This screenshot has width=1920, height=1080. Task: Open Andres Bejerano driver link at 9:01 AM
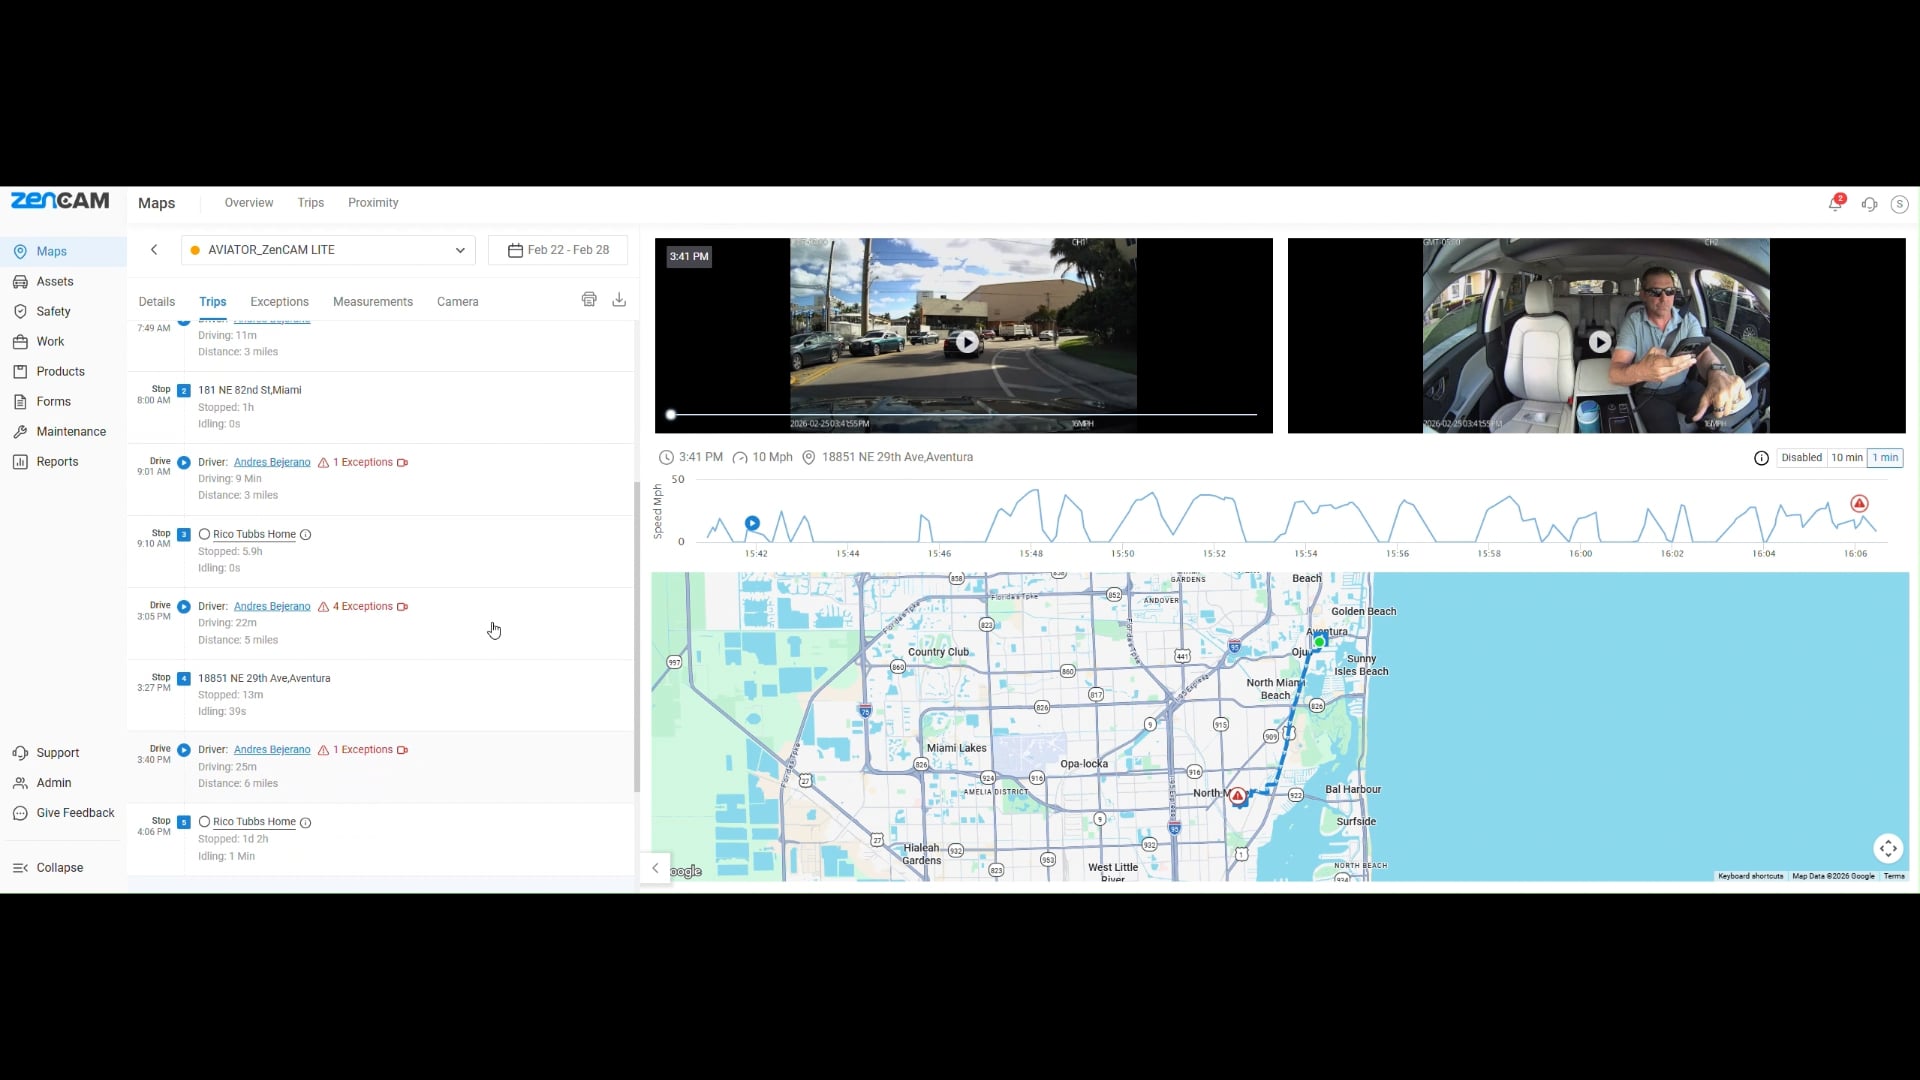272,462
